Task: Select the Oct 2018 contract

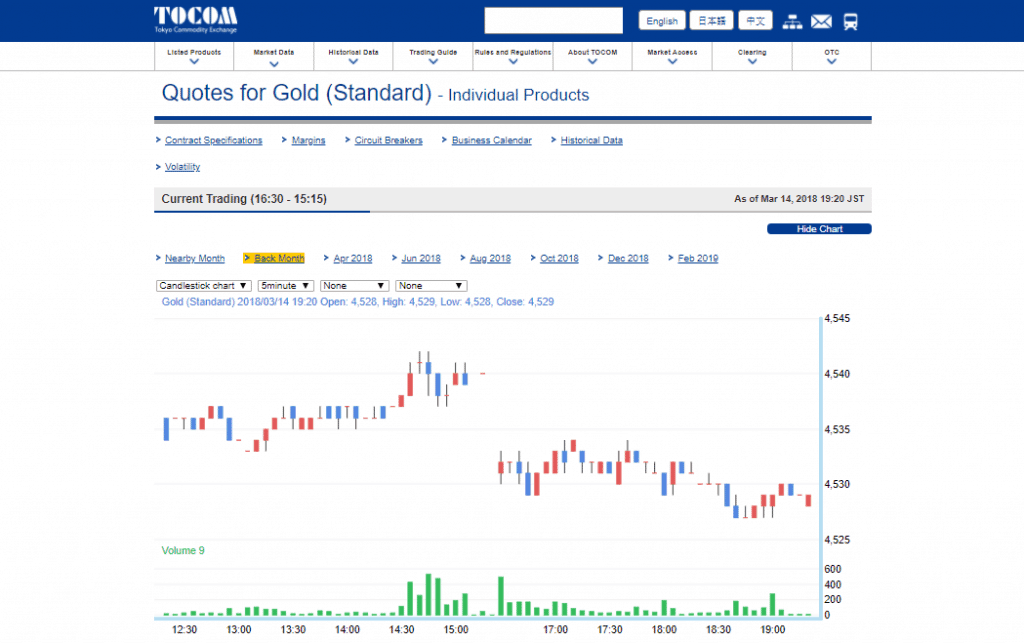Action: [x=559, y=259]
